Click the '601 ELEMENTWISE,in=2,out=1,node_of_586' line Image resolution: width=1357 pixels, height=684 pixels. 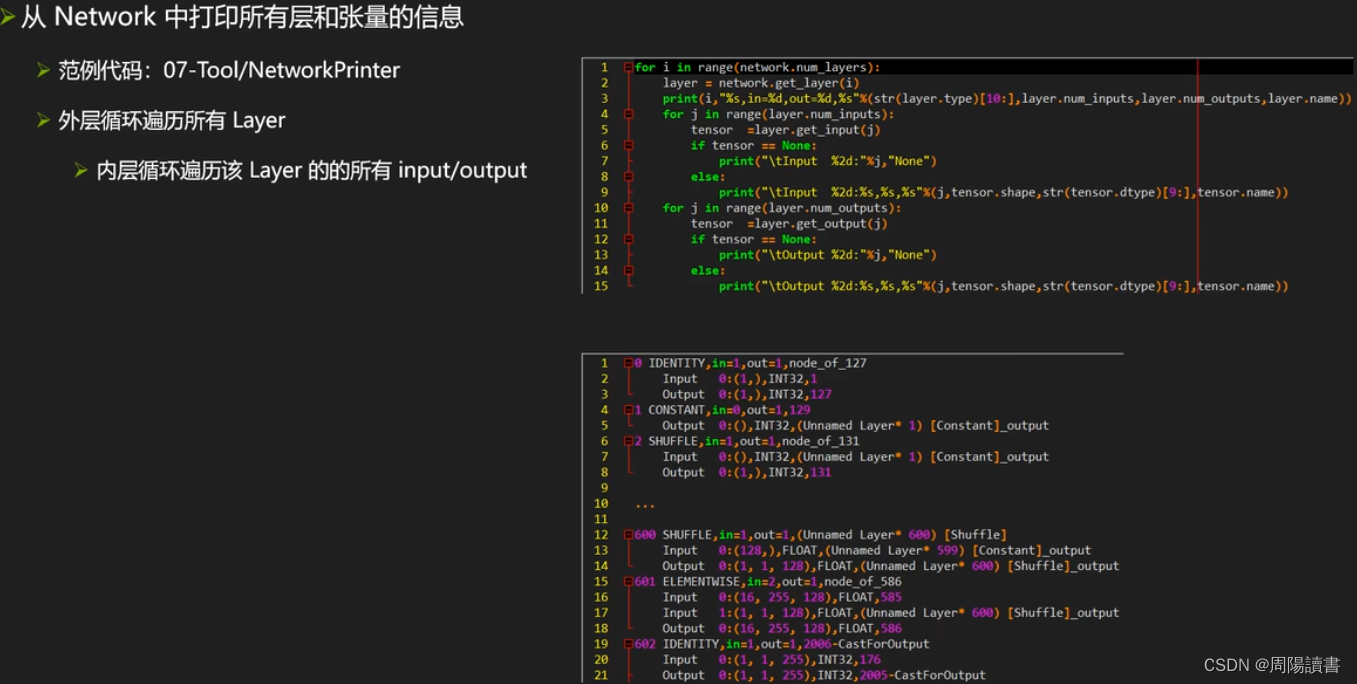pyautogui.click(x=768, y=581)
